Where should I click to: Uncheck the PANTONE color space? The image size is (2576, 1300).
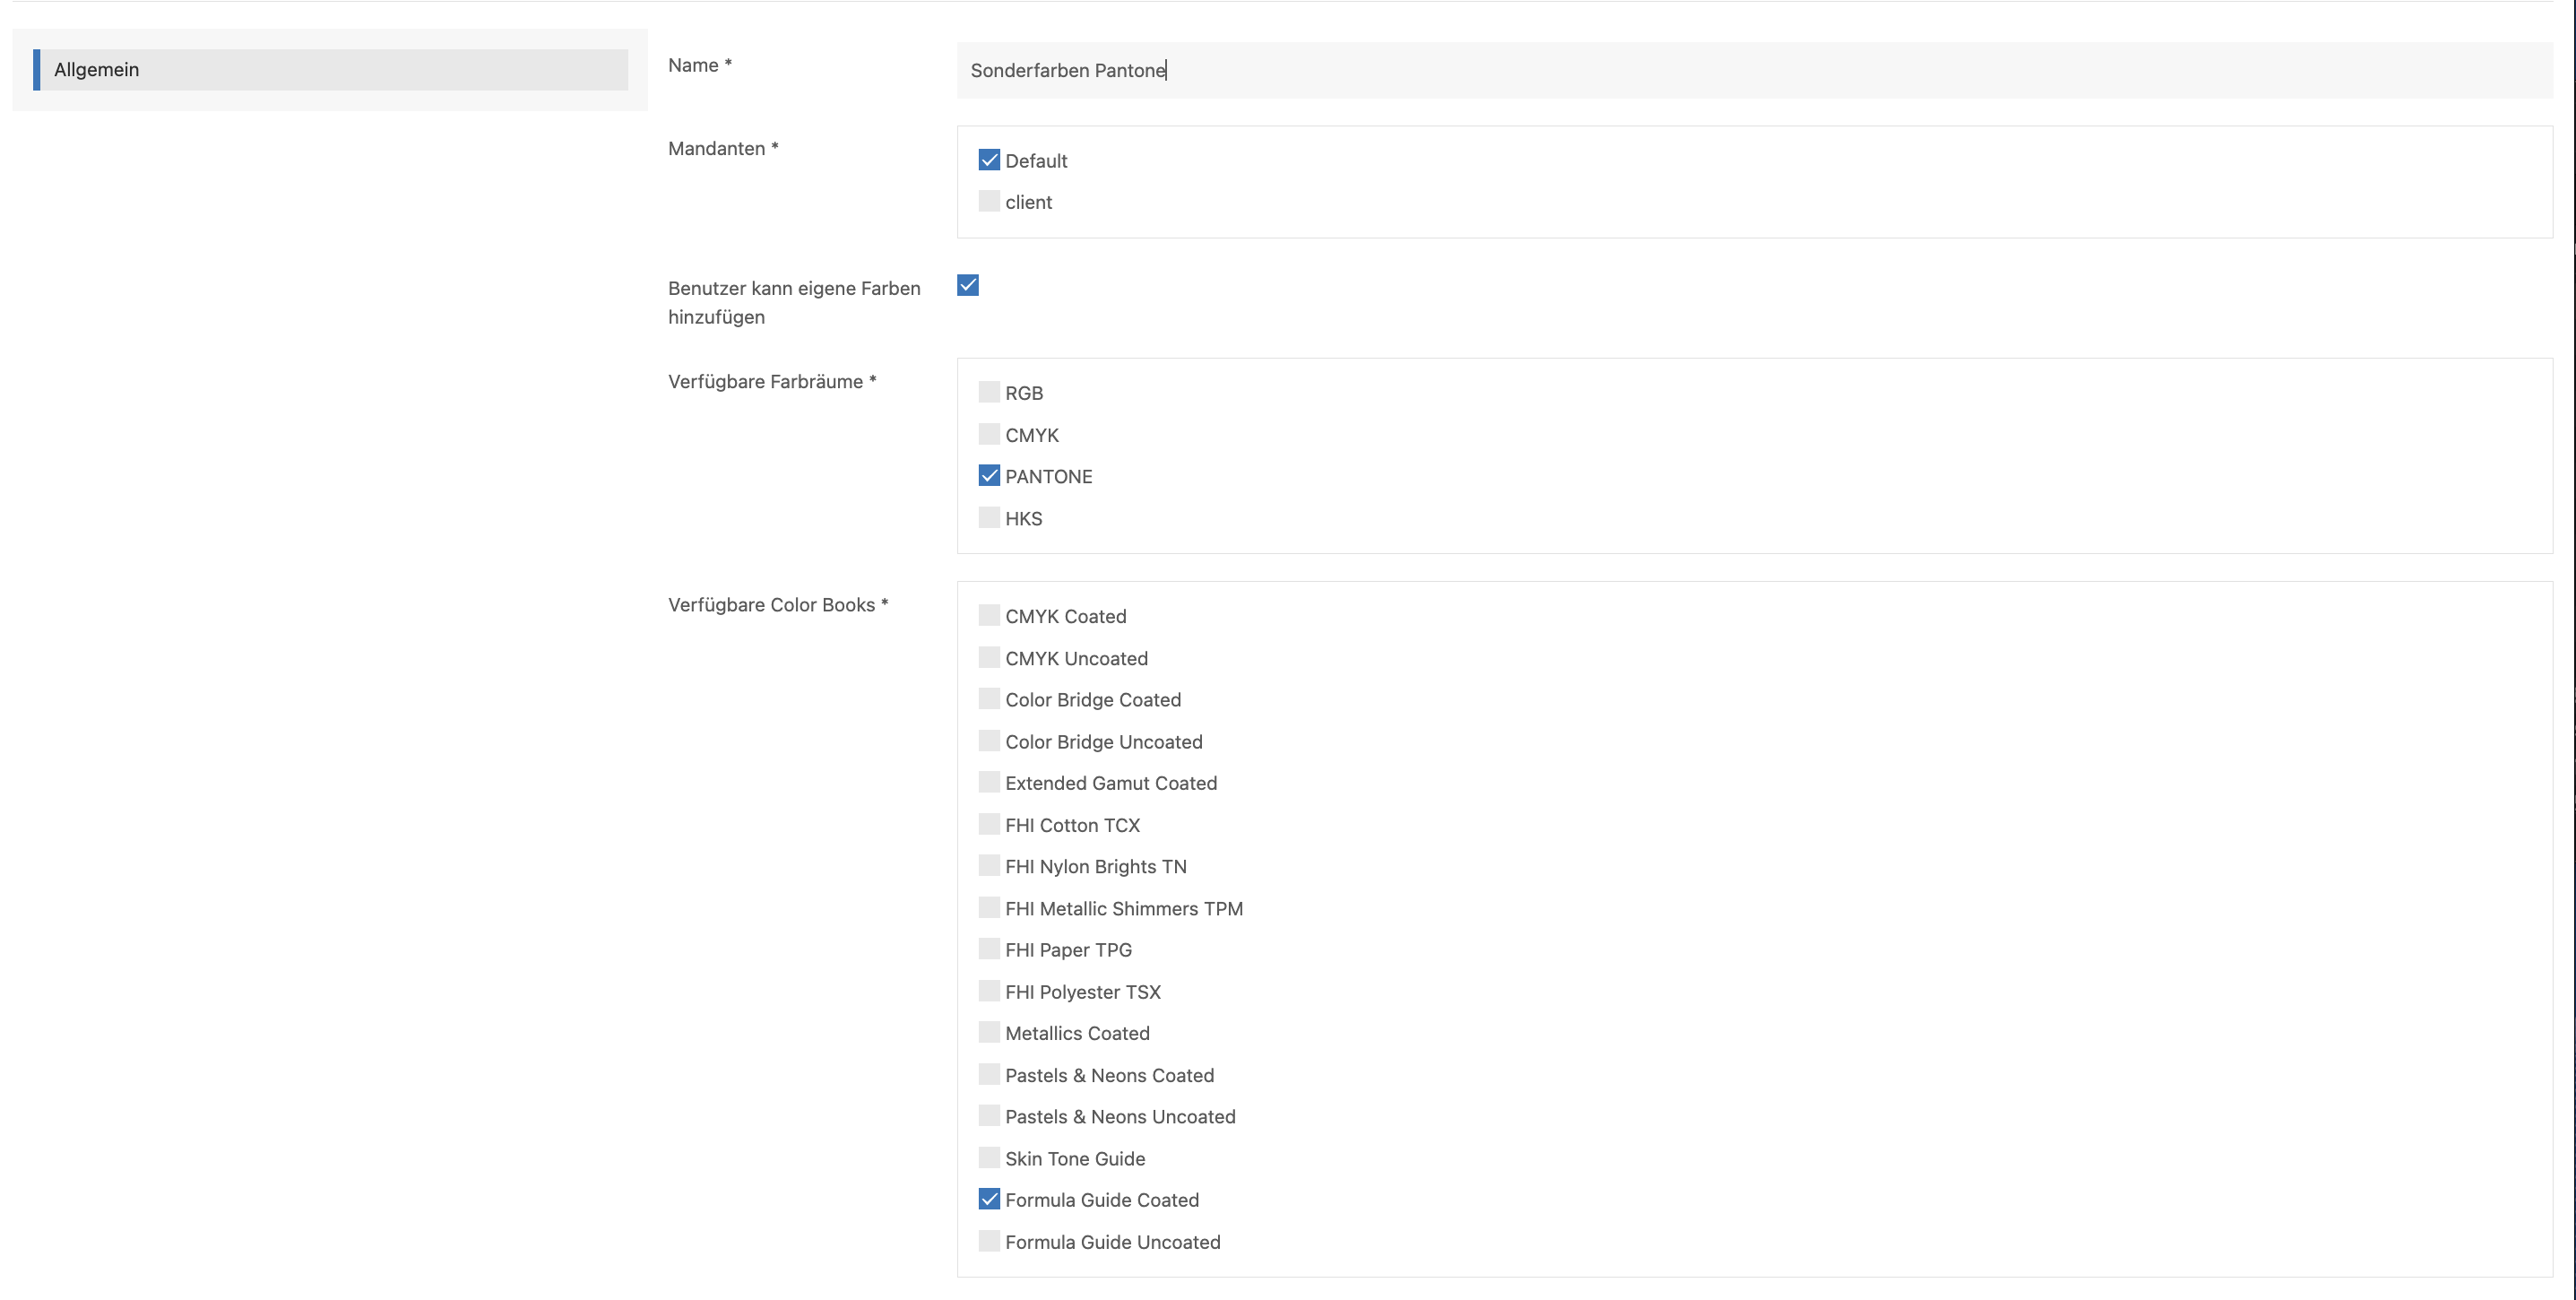(x=989, y=476)
